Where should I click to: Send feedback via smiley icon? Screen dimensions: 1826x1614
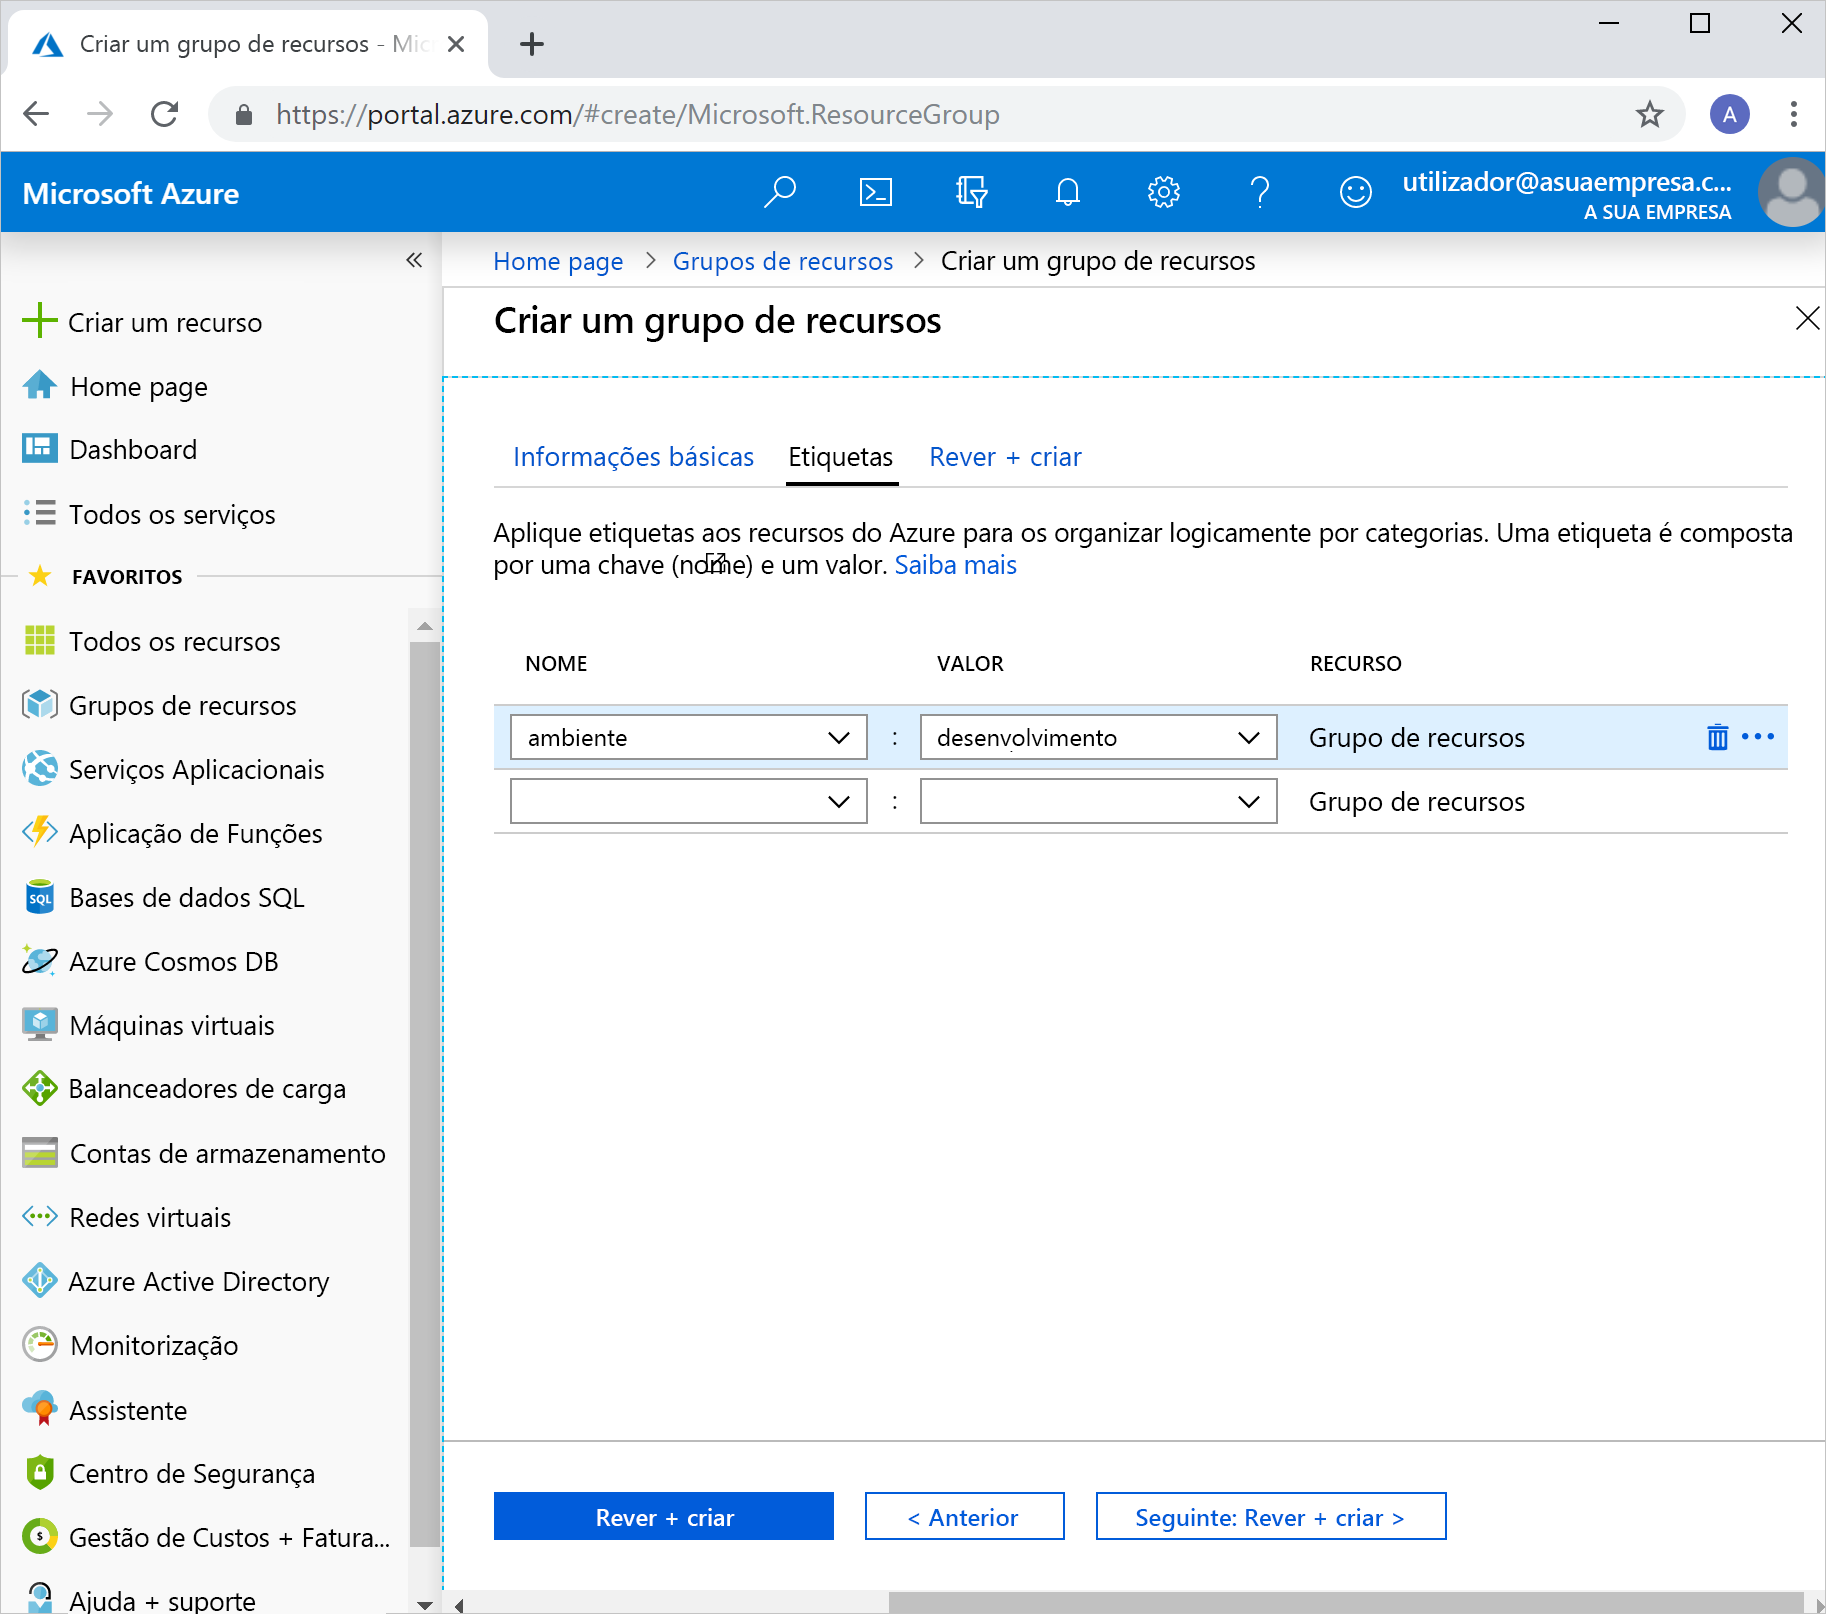click(x=1355, y=192)
